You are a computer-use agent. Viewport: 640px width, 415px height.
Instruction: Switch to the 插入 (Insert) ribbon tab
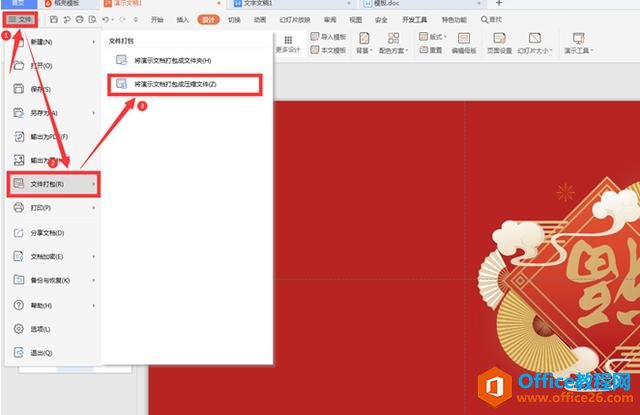click(x=182, y=20)
